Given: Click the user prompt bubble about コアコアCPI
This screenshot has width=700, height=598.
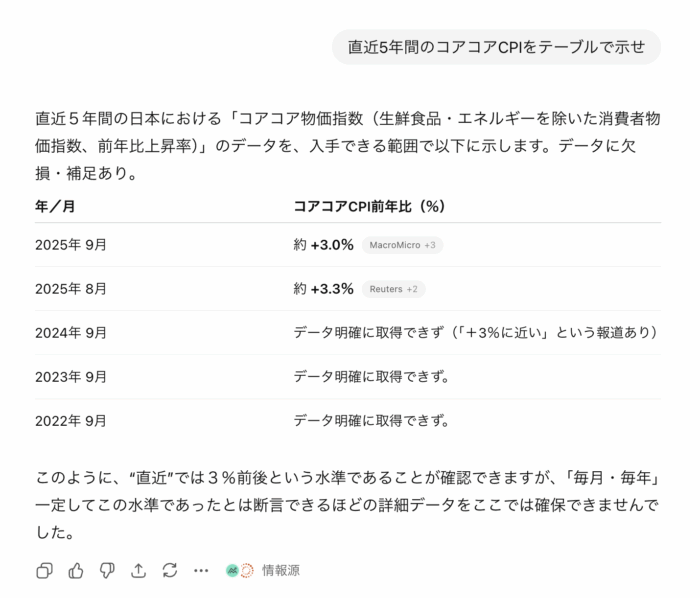Looking at the screenshot, I should tap(496, 46).
